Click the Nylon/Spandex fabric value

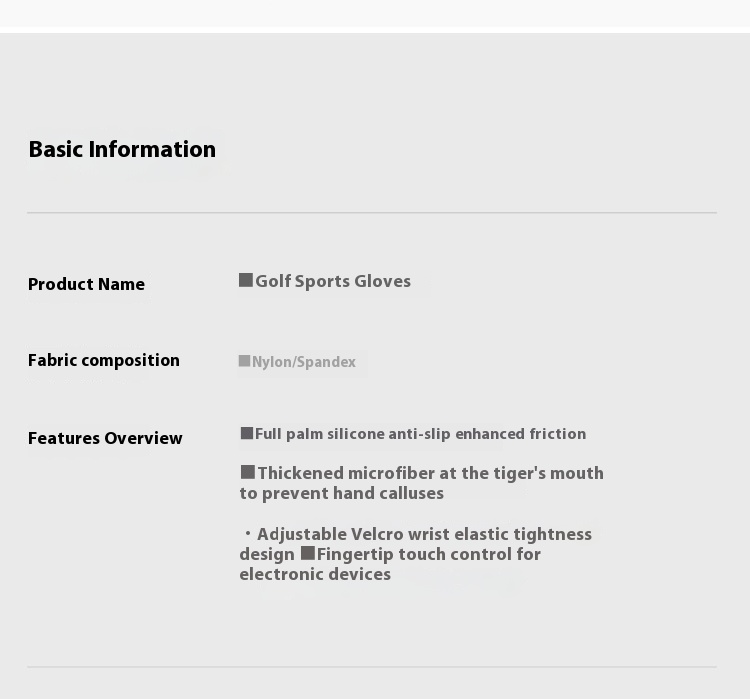click(x=304, y=362)
